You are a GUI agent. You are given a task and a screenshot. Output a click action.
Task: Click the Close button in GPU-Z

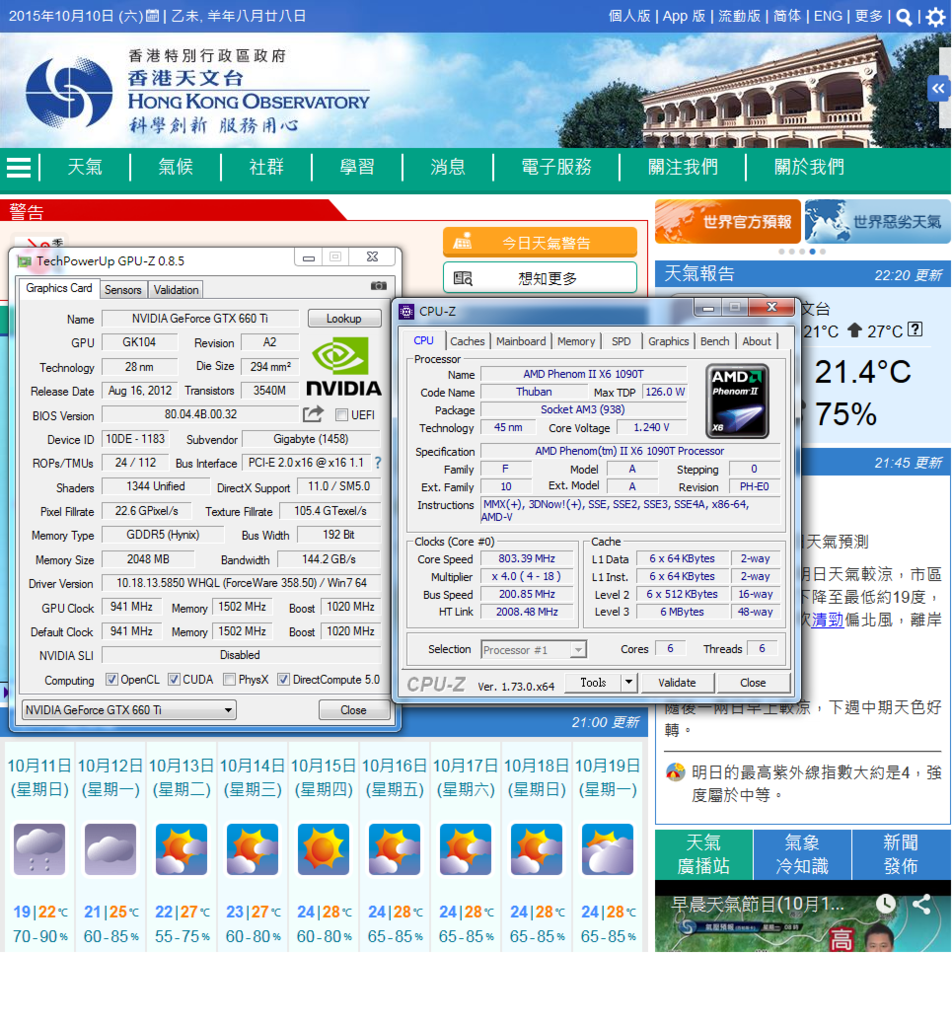point(353,709)
